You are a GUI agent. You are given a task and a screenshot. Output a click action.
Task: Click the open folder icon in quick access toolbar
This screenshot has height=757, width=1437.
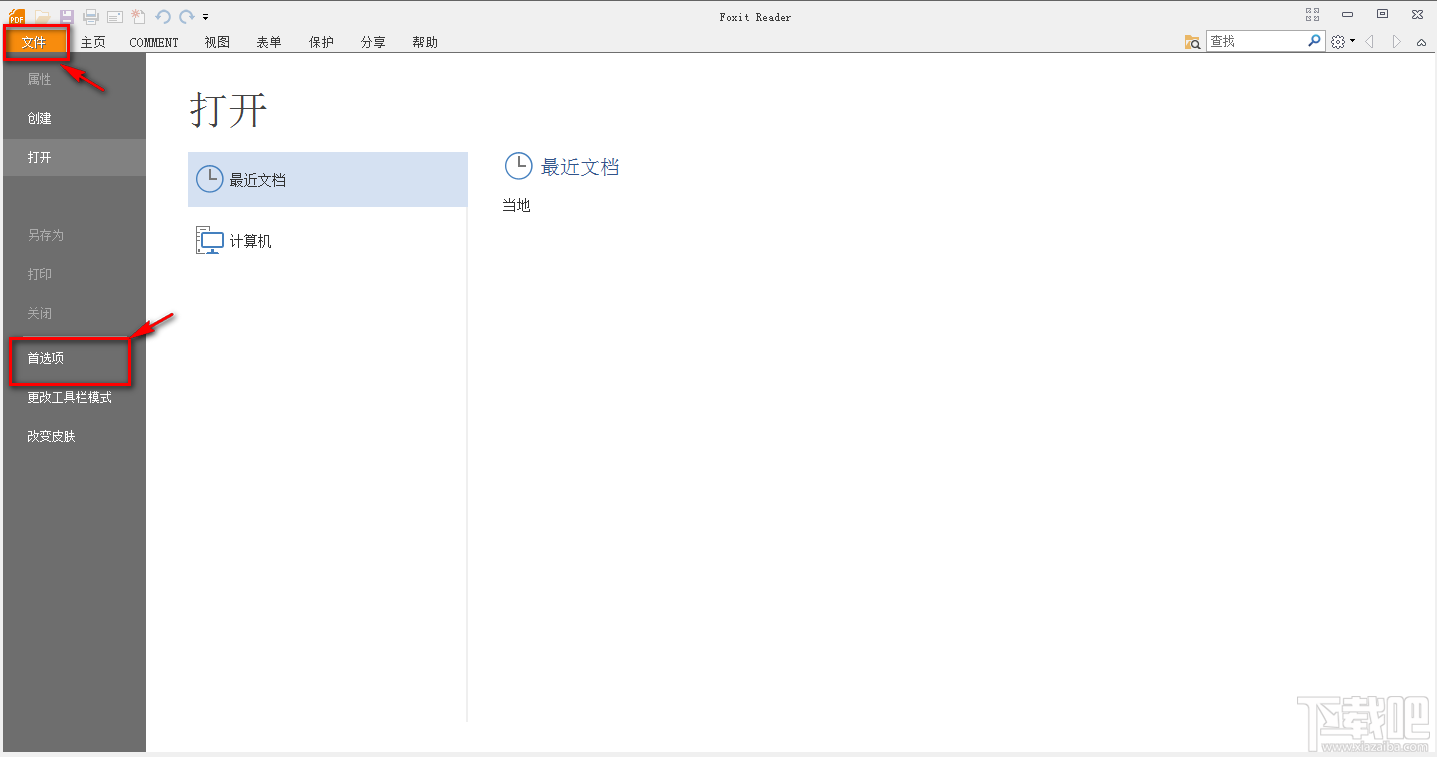point(42,16)
